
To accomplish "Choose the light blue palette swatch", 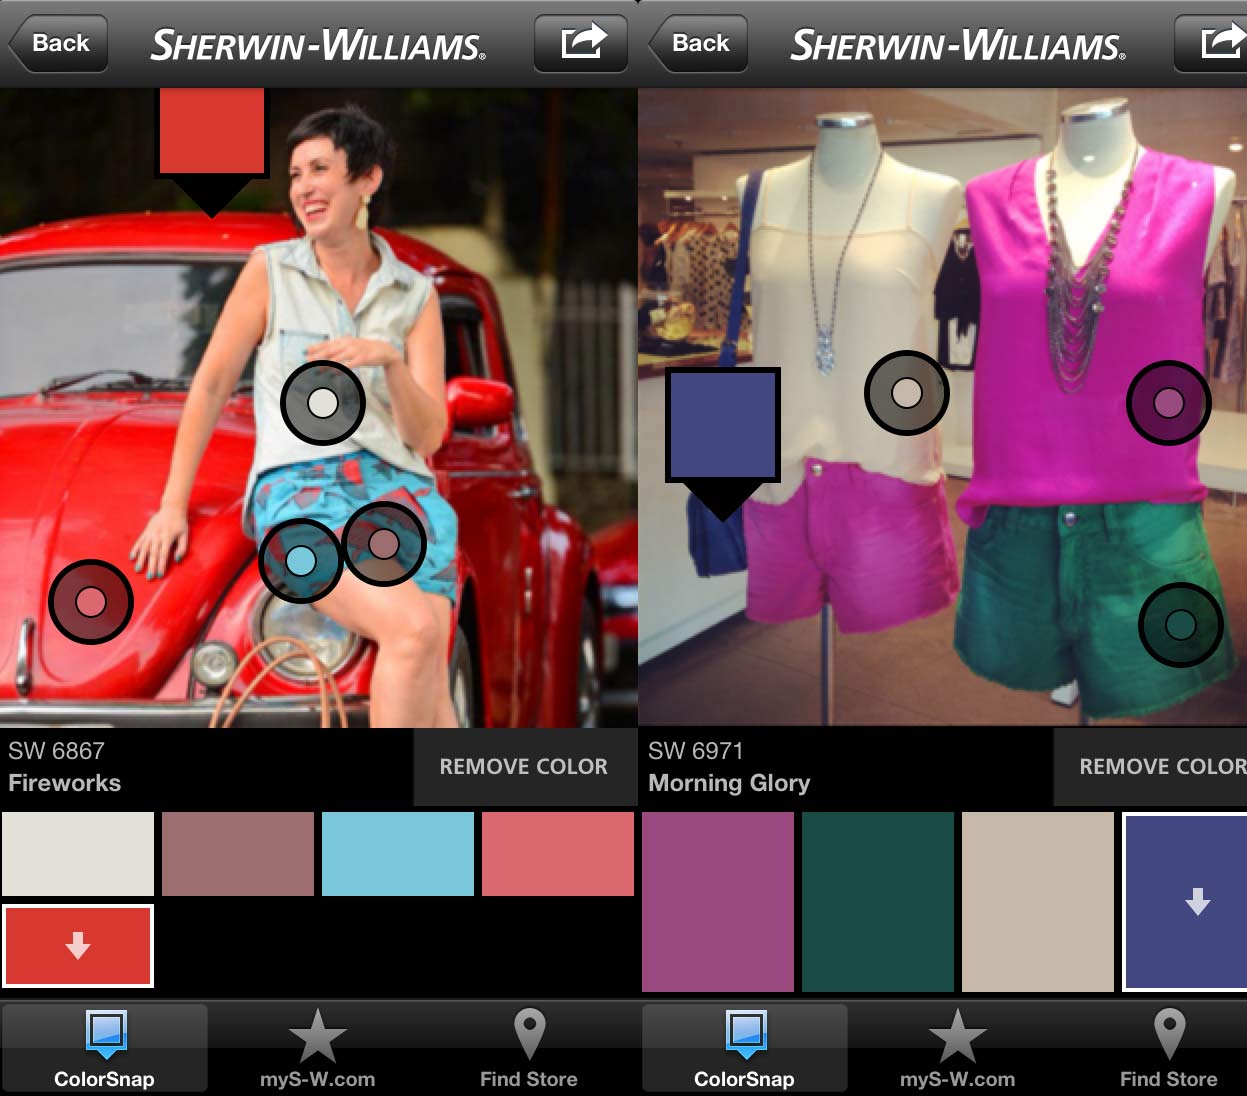I will pos(398,853).
